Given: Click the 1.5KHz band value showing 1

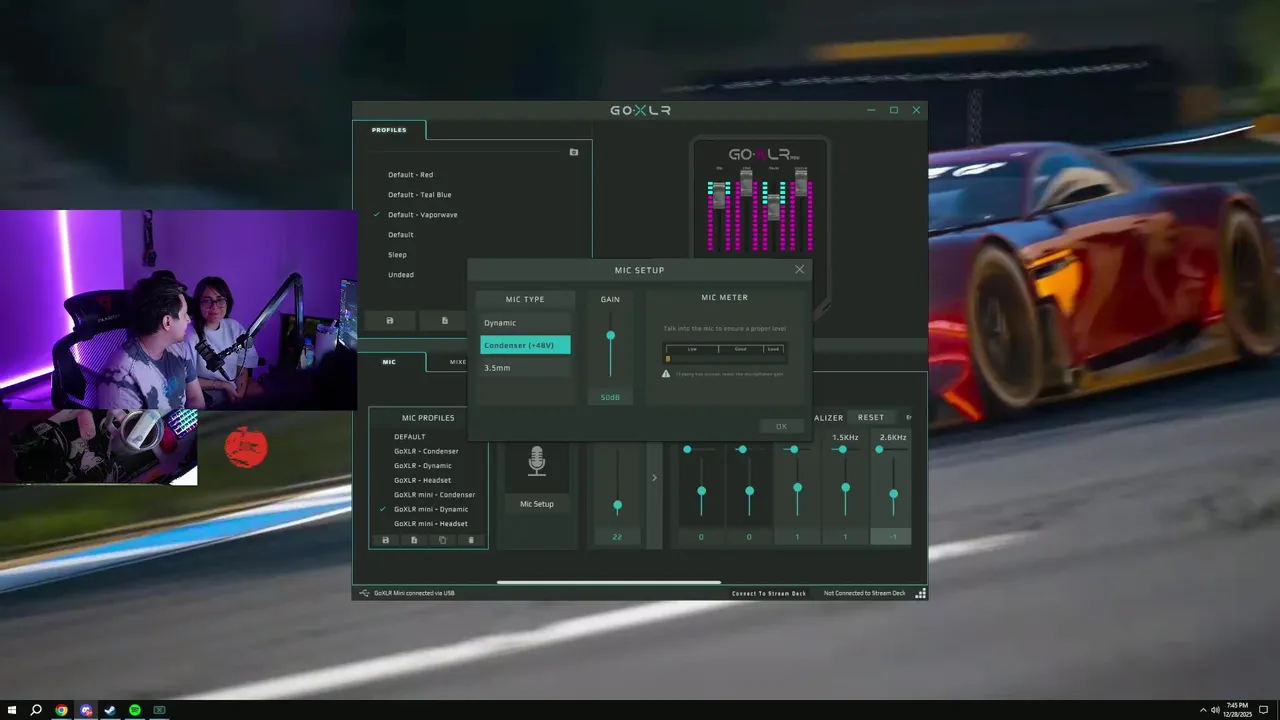Looking at the screenshot, I should [x=845, y=537].
